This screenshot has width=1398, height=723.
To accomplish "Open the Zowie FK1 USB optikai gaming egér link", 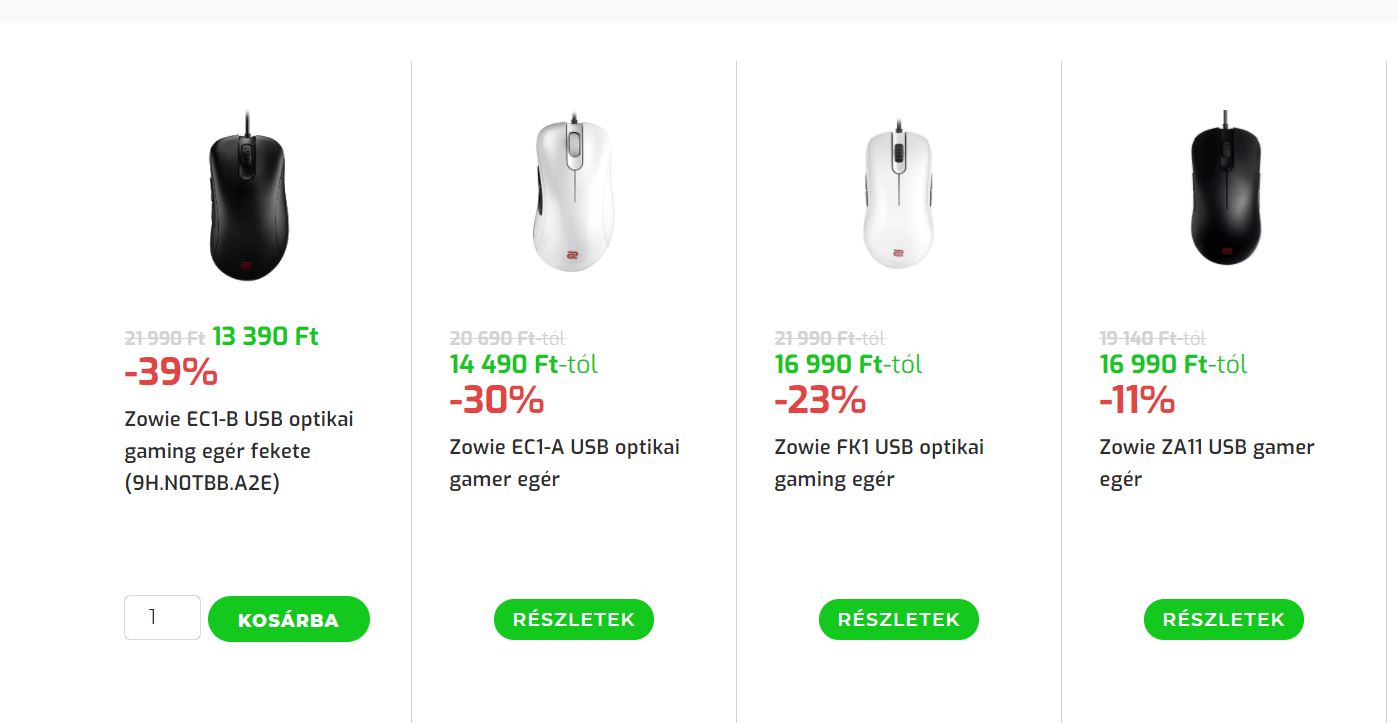I will pos(878,463).
